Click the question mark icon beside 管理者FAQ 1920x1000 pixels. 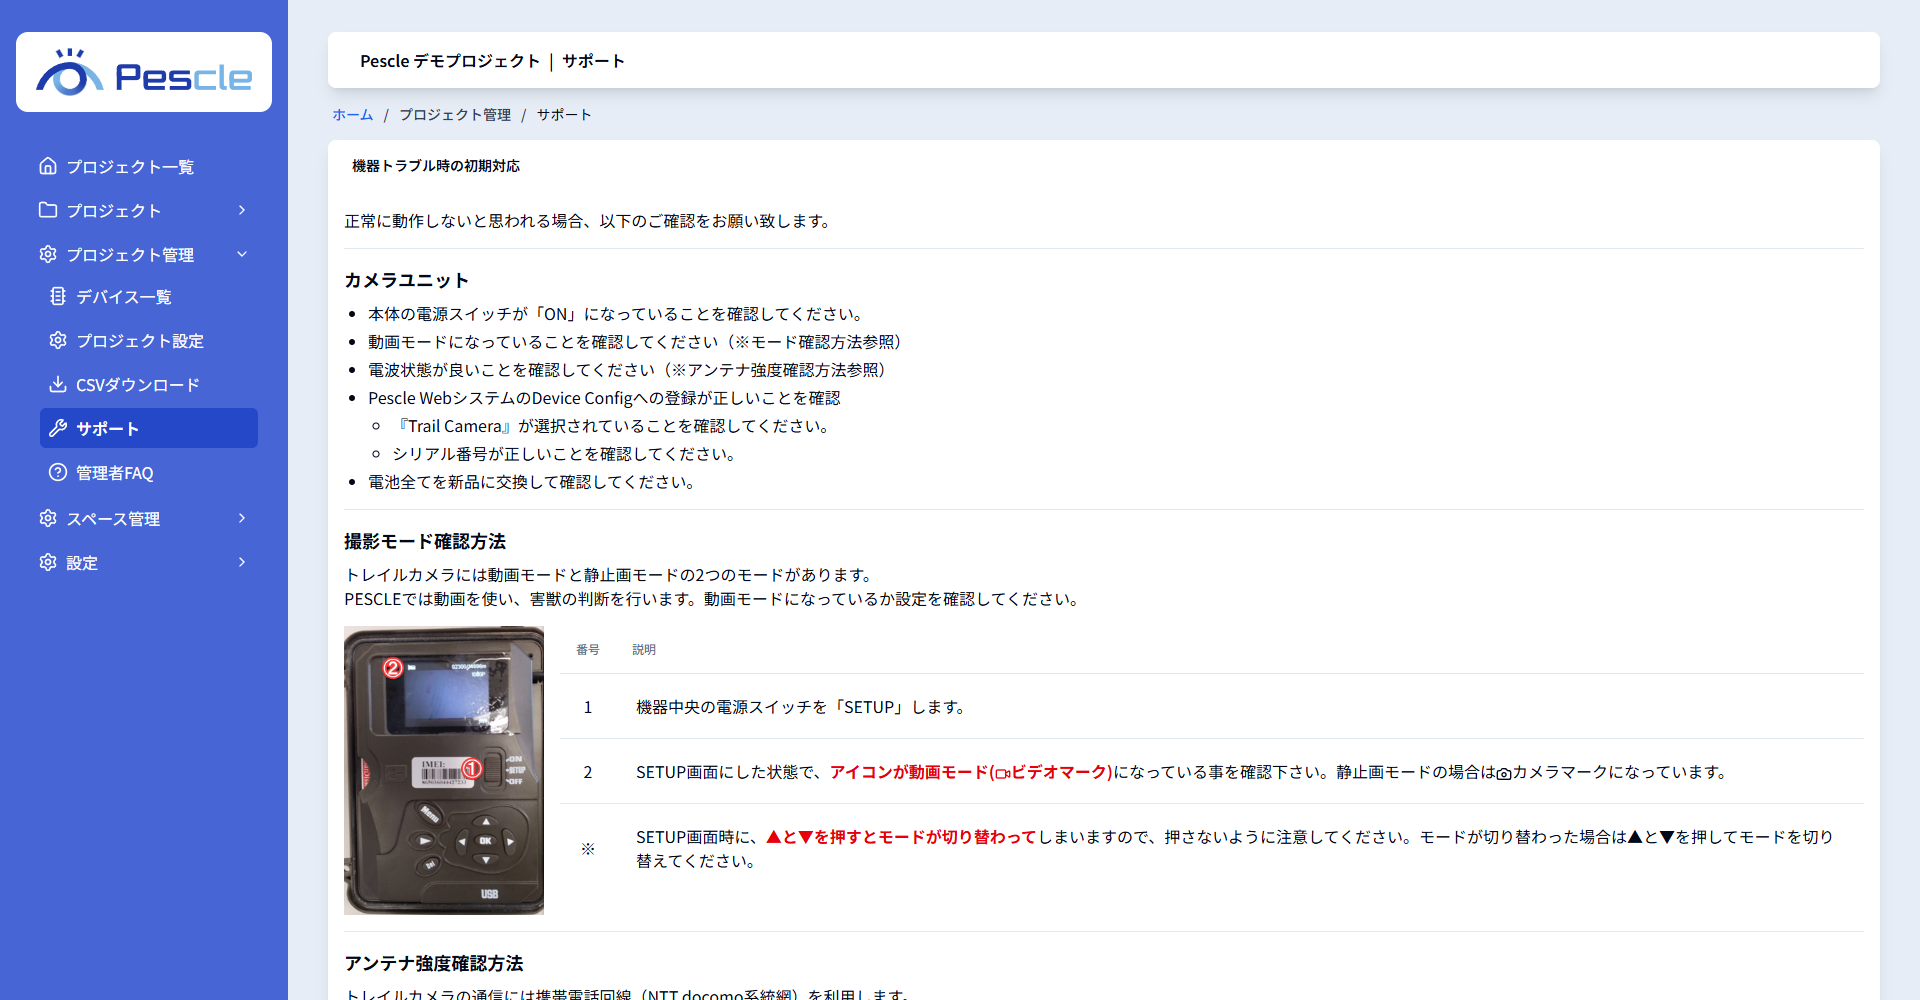[58, 472]
